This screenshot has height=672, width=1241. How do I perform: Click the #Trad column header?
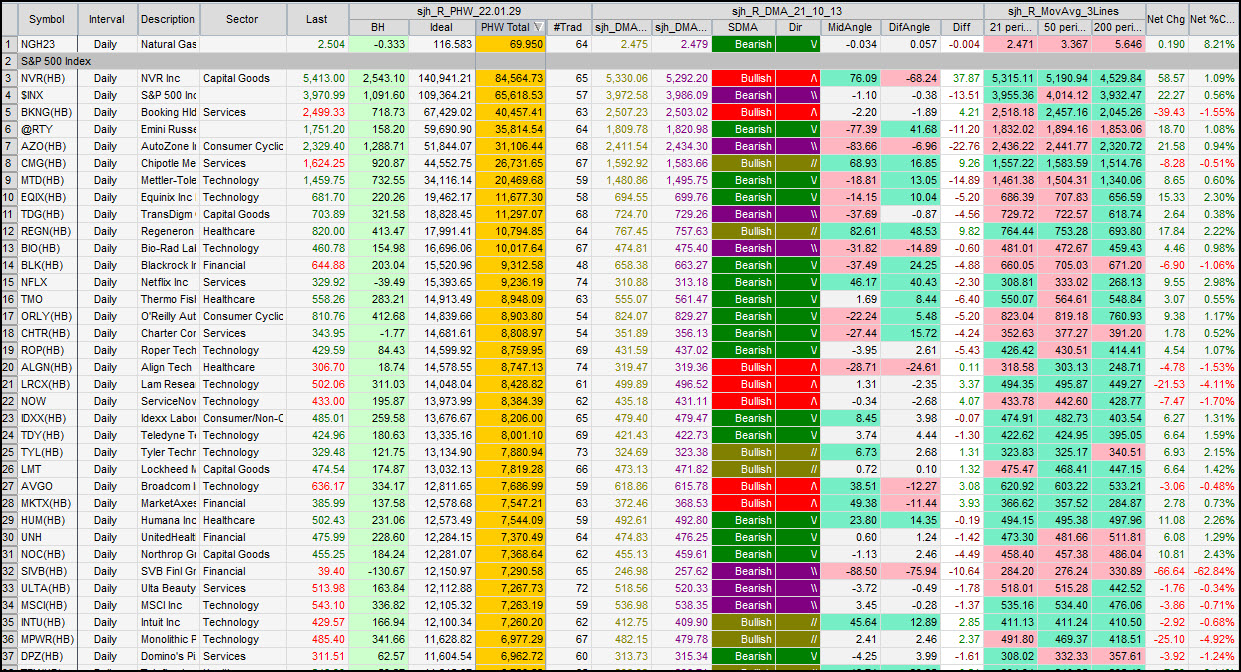tap(569, 27)
